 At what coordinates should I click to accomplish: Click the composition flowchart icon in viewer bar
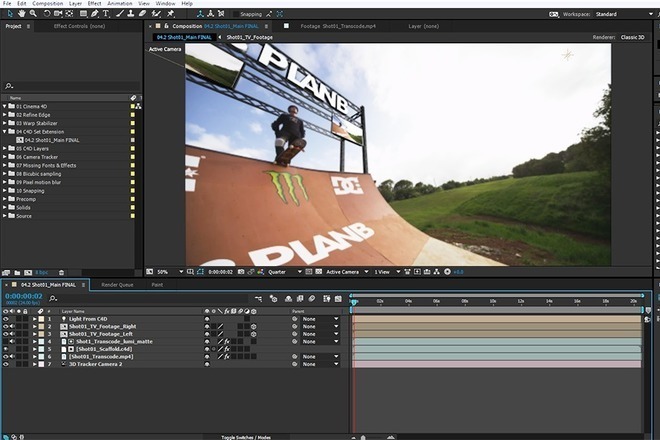[x=436, y=272]
